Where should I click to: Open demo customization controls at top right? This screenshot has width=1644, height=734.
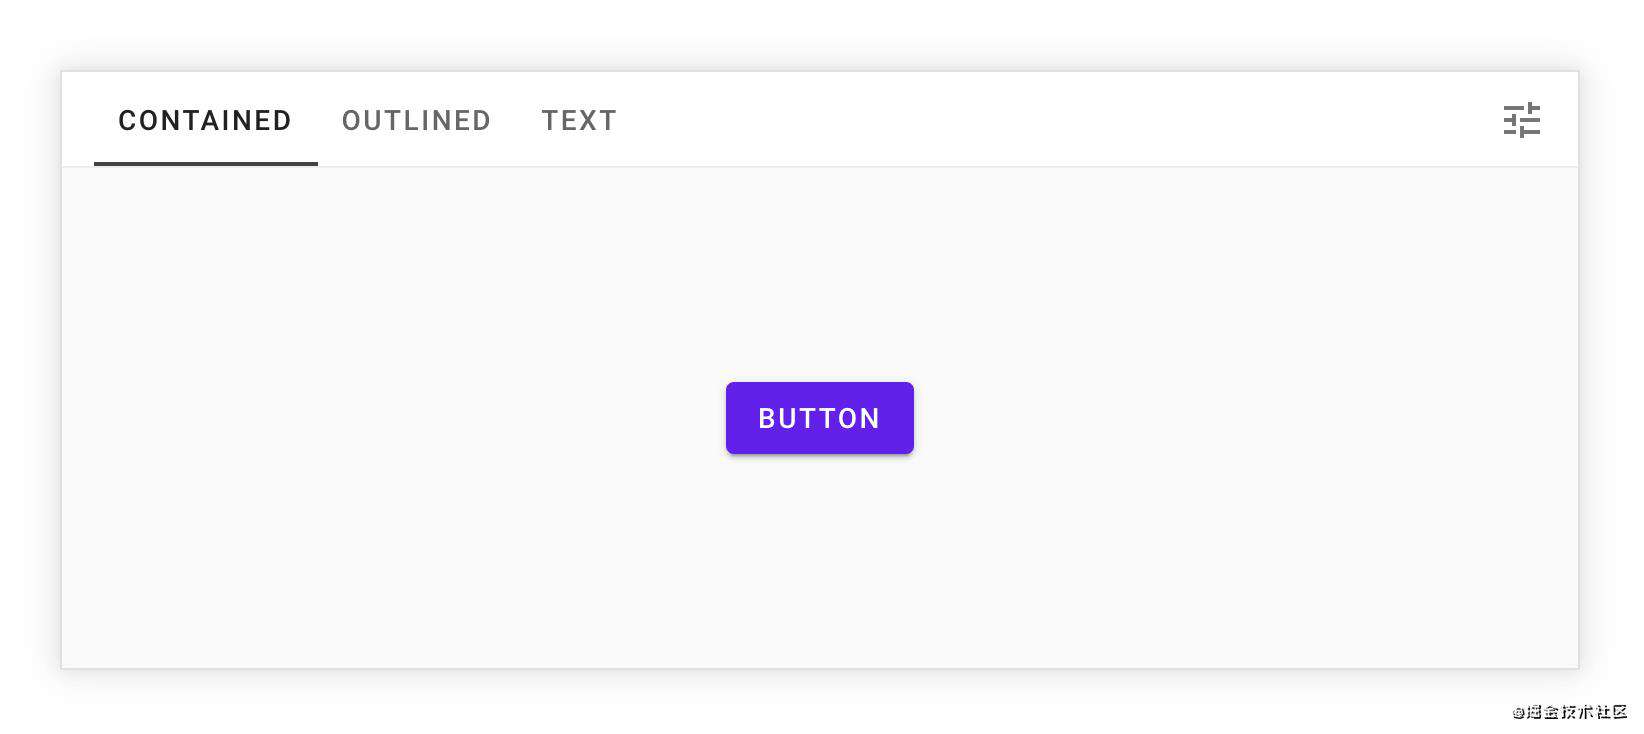pyautogui.click(x=1521, y=120)
